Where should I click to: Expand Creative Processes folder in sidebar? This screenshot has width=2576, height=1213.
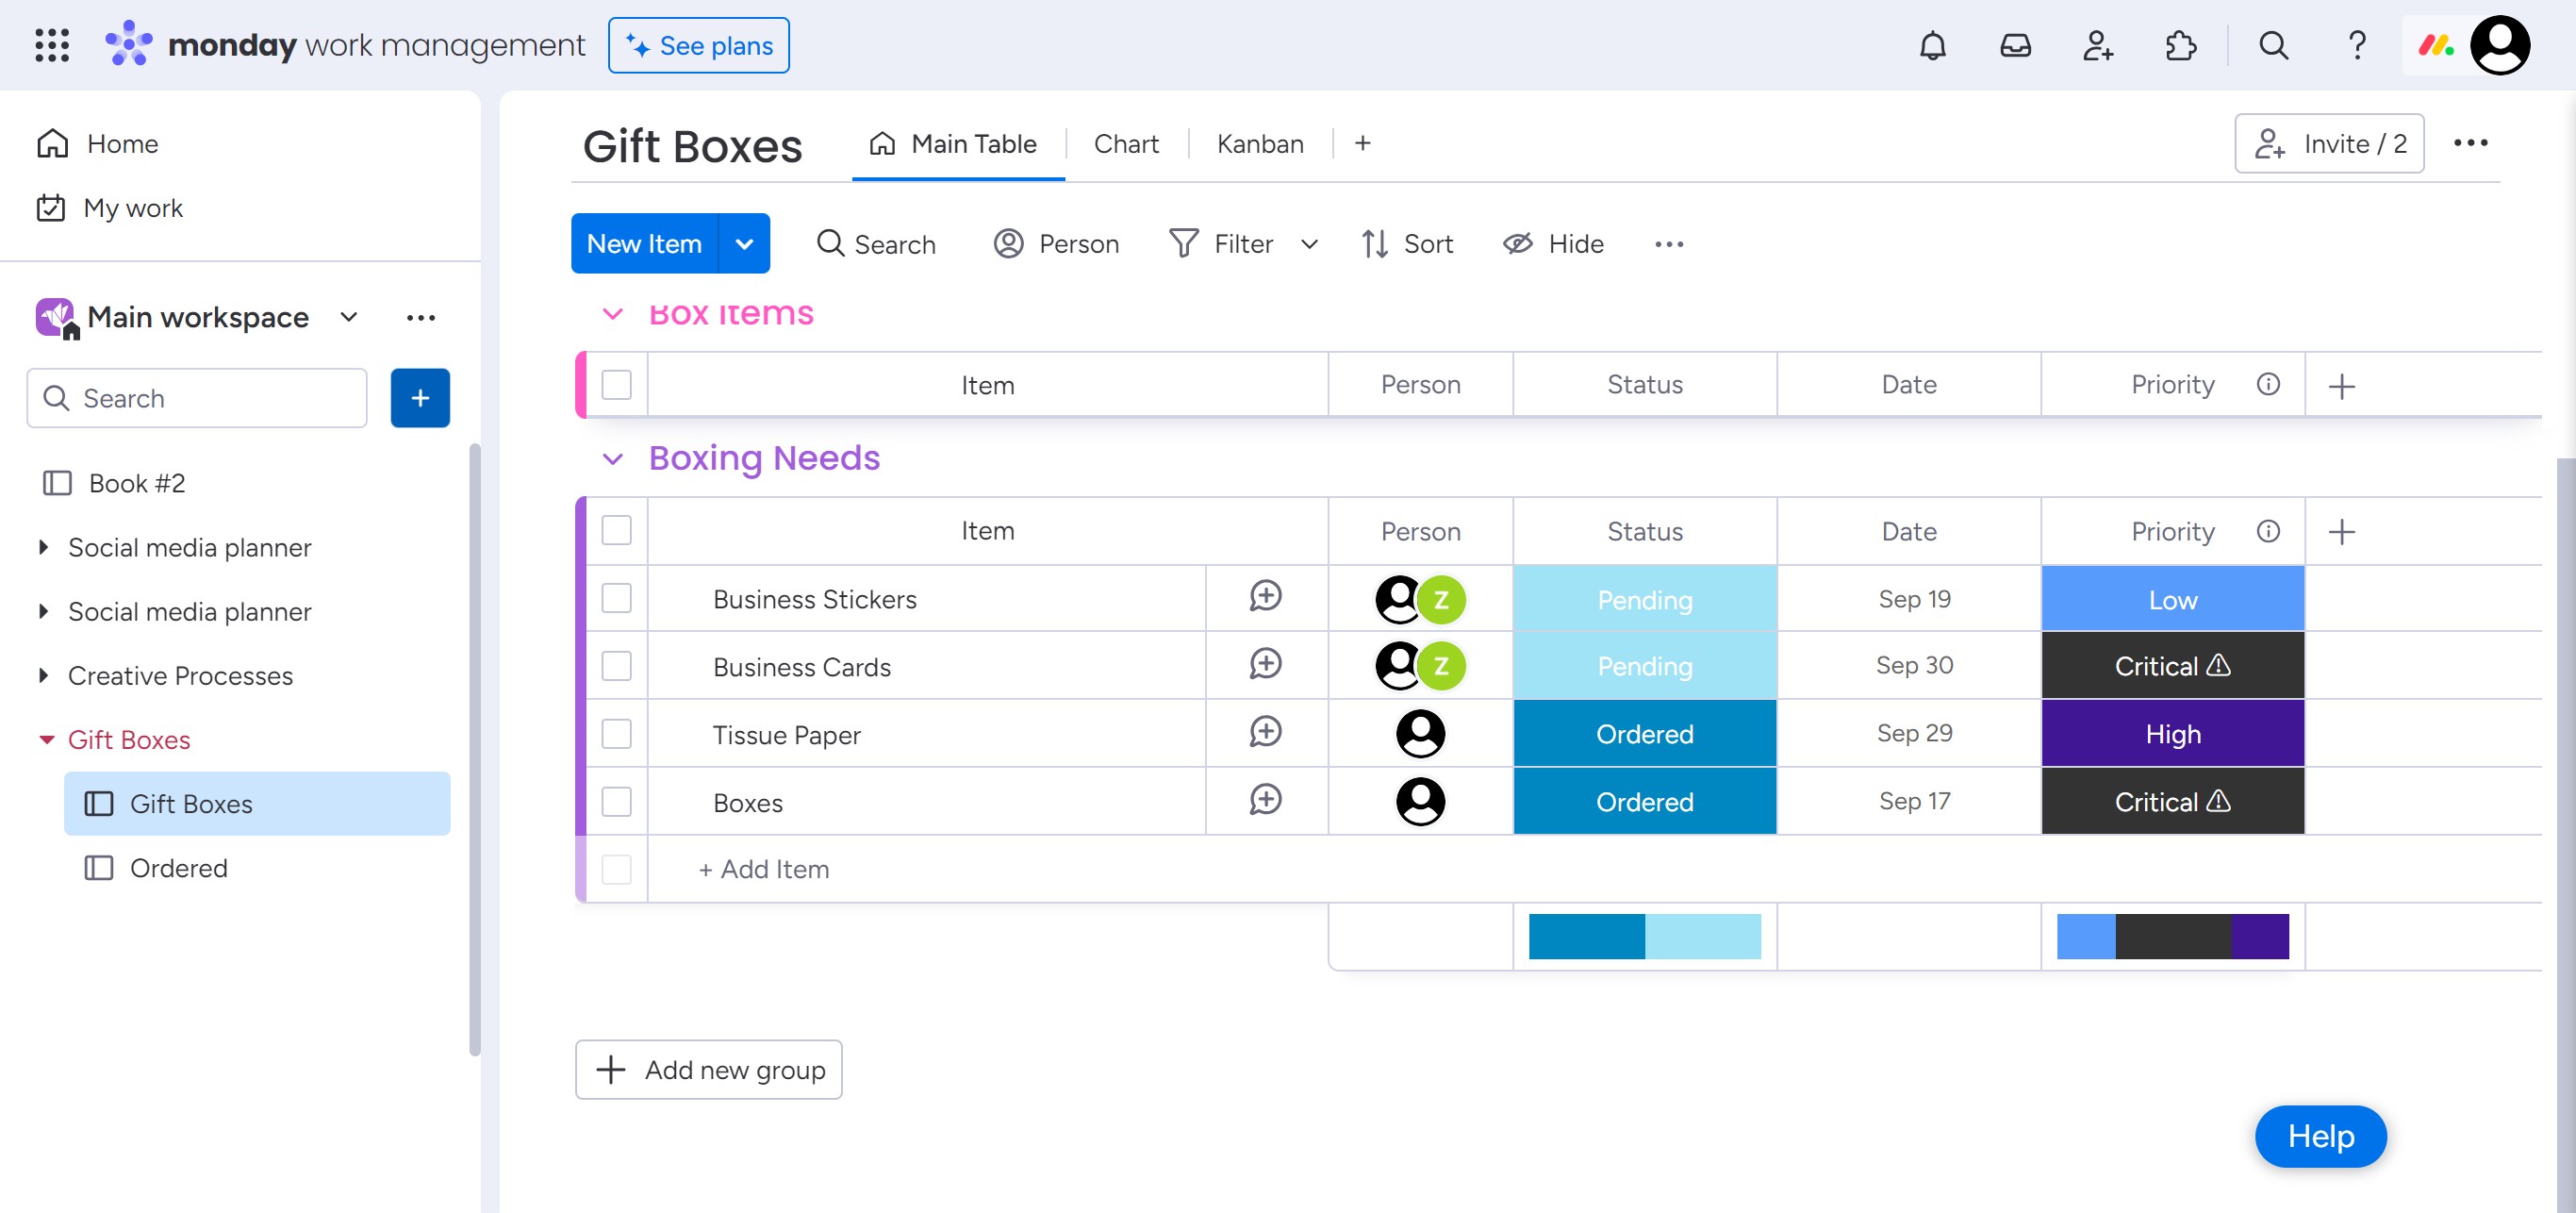tap(43, 676)
